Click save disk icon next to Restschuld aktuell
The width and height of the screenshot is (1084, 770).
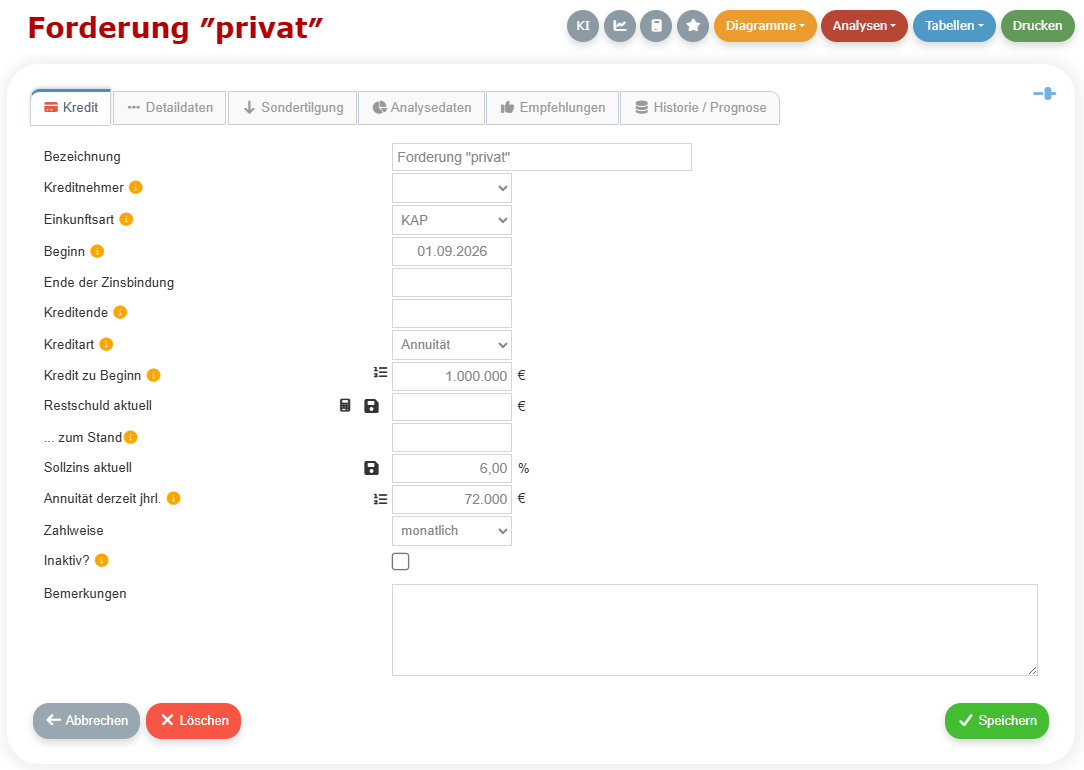tap(371, 406)
